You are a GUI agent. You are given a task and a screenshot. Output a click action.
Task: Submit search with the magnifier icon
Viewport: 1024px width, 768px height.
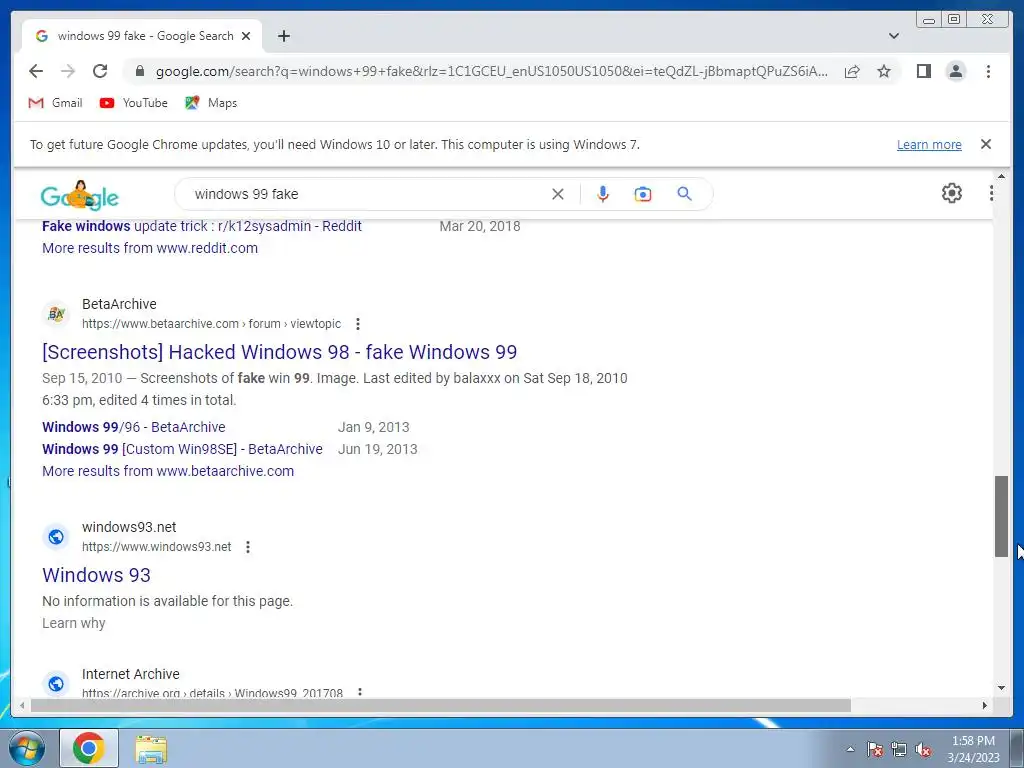684,194
